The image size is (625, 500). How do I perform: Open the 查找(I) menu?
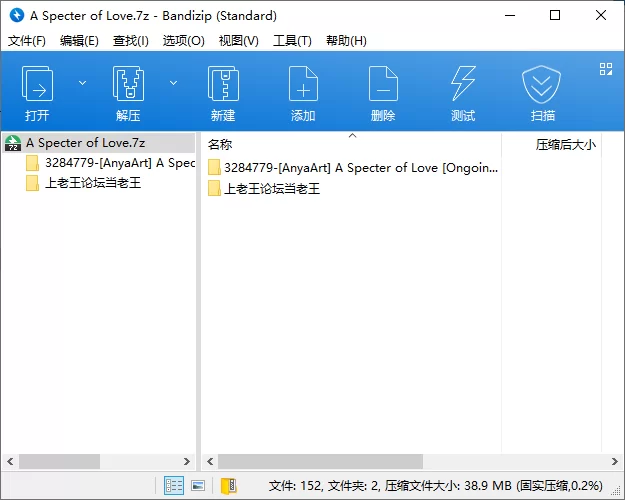click(131, 40)
